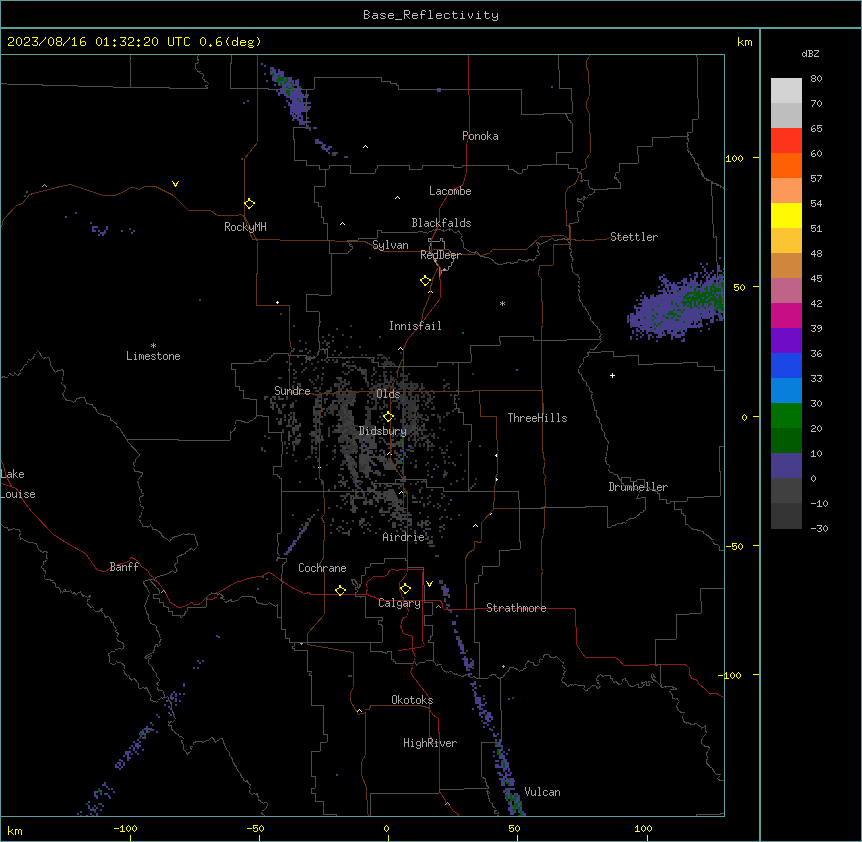Select the magenta 39-42 dBZ legend swatch
The height and width of the screenshot is (842, 862).
786,315
